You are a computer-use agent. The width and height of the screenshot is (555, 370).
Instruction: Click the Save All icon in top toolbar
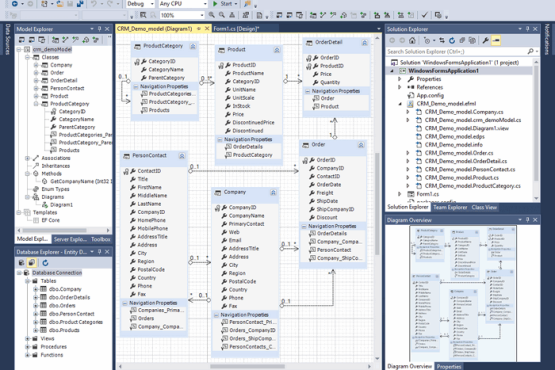(x=80, y=4)
